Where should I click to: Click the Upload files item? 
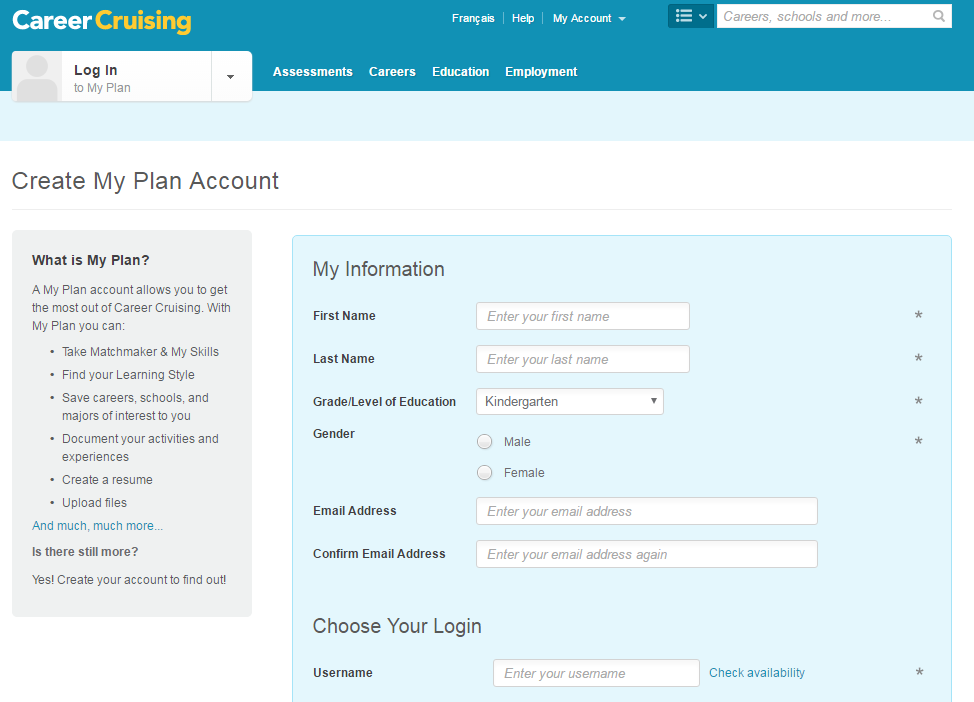[94, 503]
